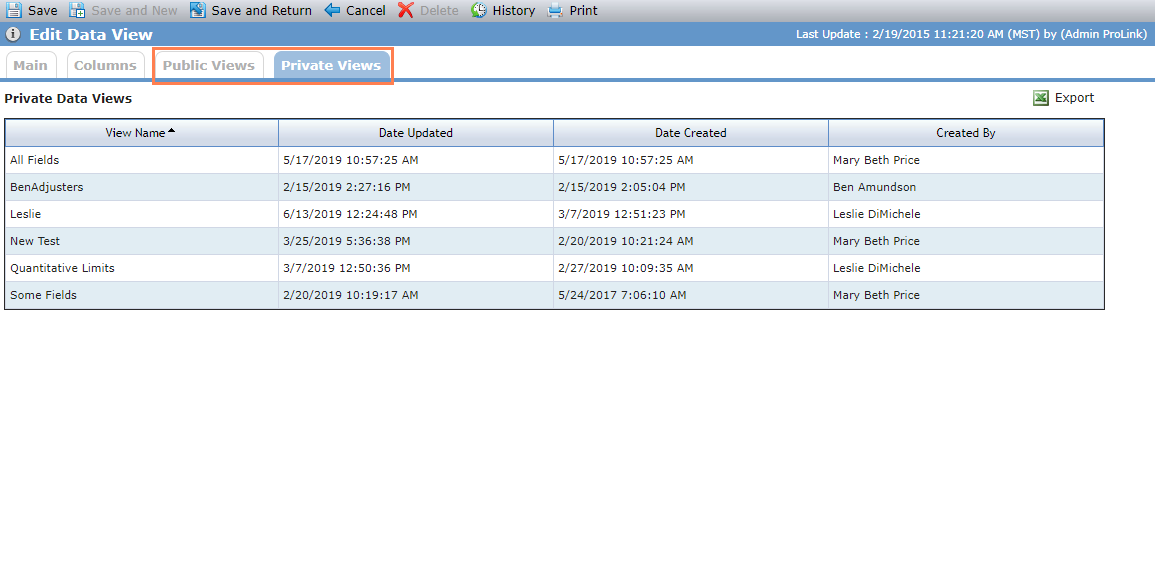This screenshot has width=1155, height=564.
Task: Click Date Created 2/20/2019 10:21:24 AM
Action: (x=625, y=241)
